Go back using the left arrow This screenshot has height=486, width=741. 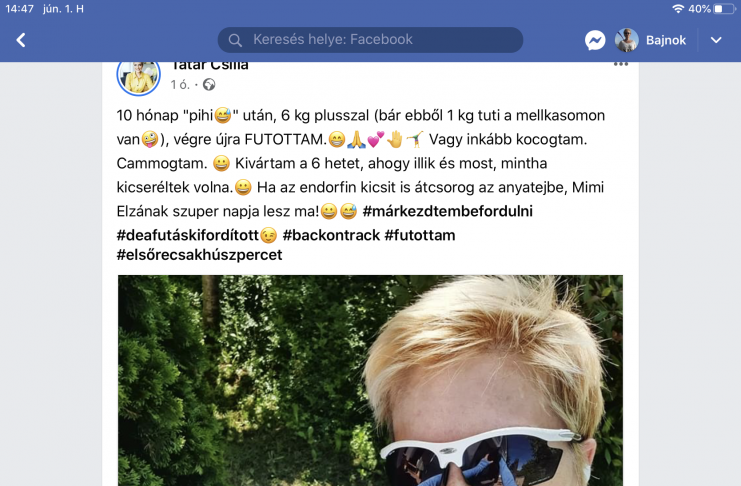[x=21, y=40]
